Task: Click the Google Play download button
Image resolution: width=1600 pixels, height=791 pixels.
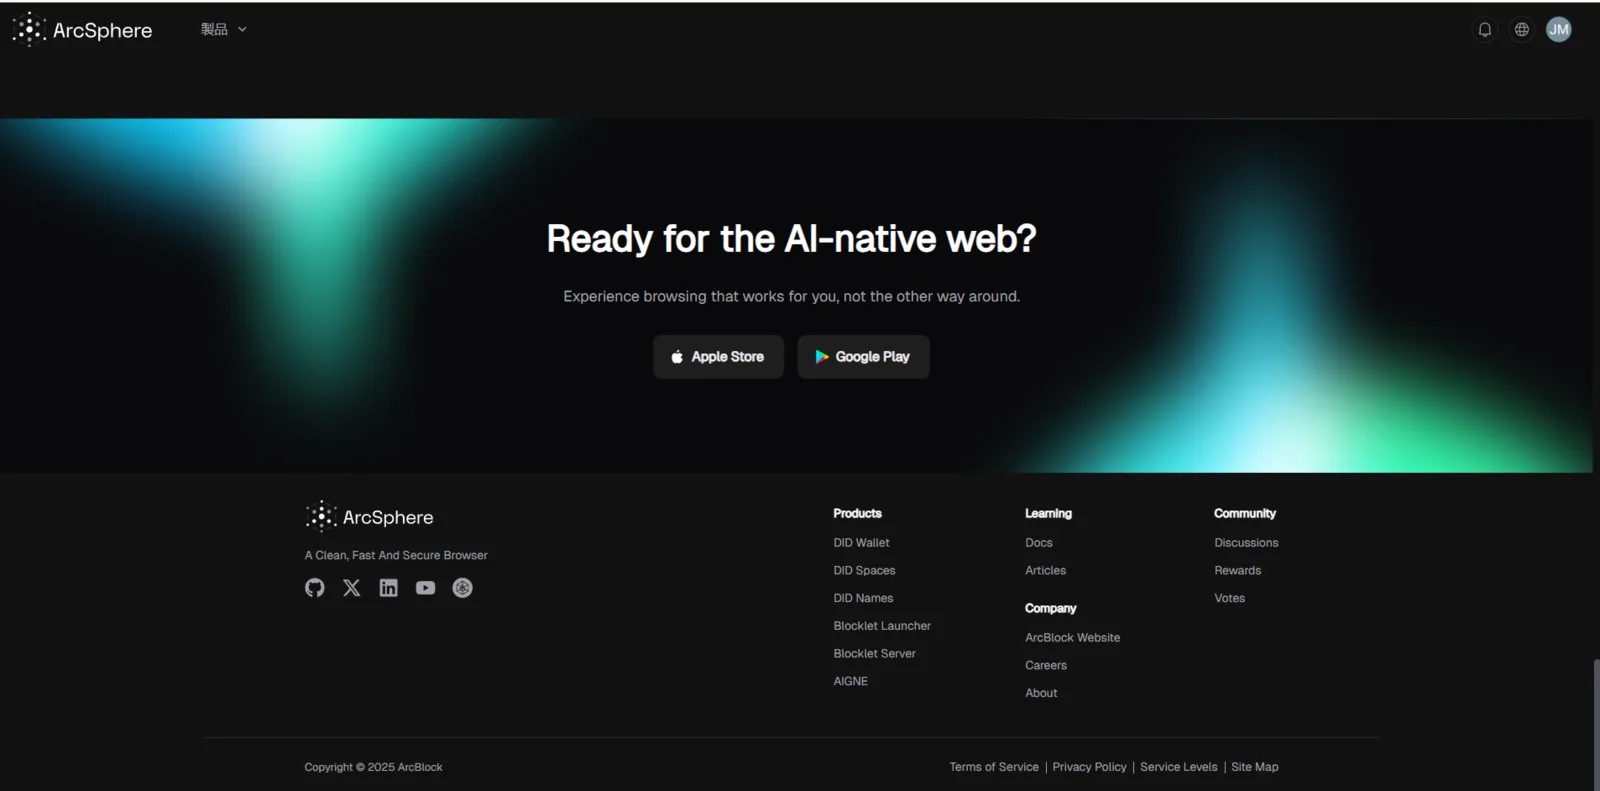Action: click(x=863, y=357)
